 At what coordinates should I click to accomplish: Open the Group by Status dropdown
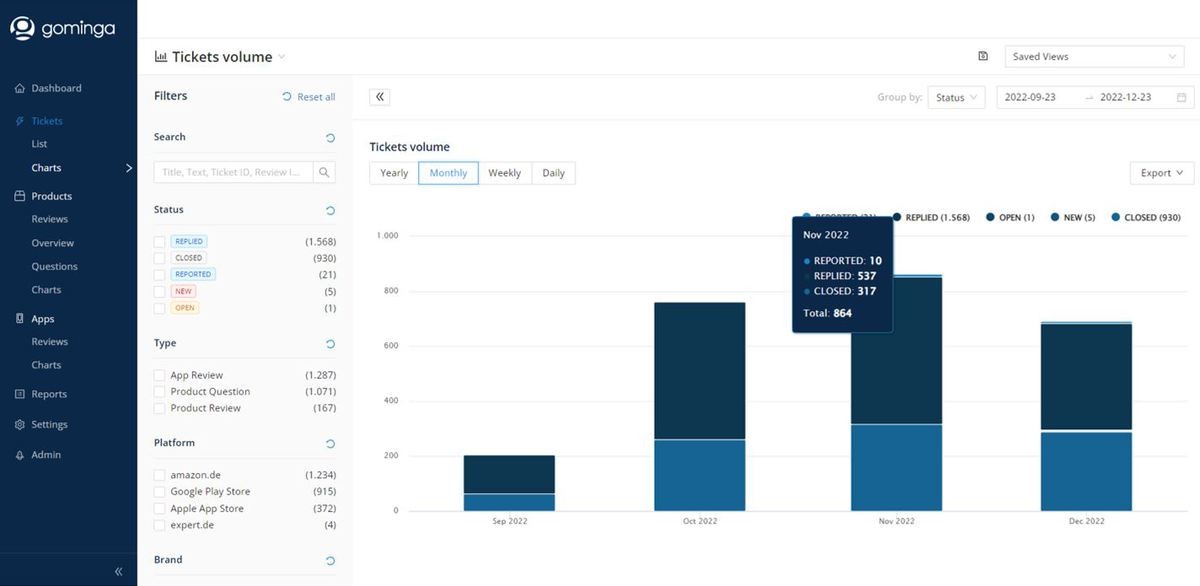pyautogui.click(x=956, y=98)
